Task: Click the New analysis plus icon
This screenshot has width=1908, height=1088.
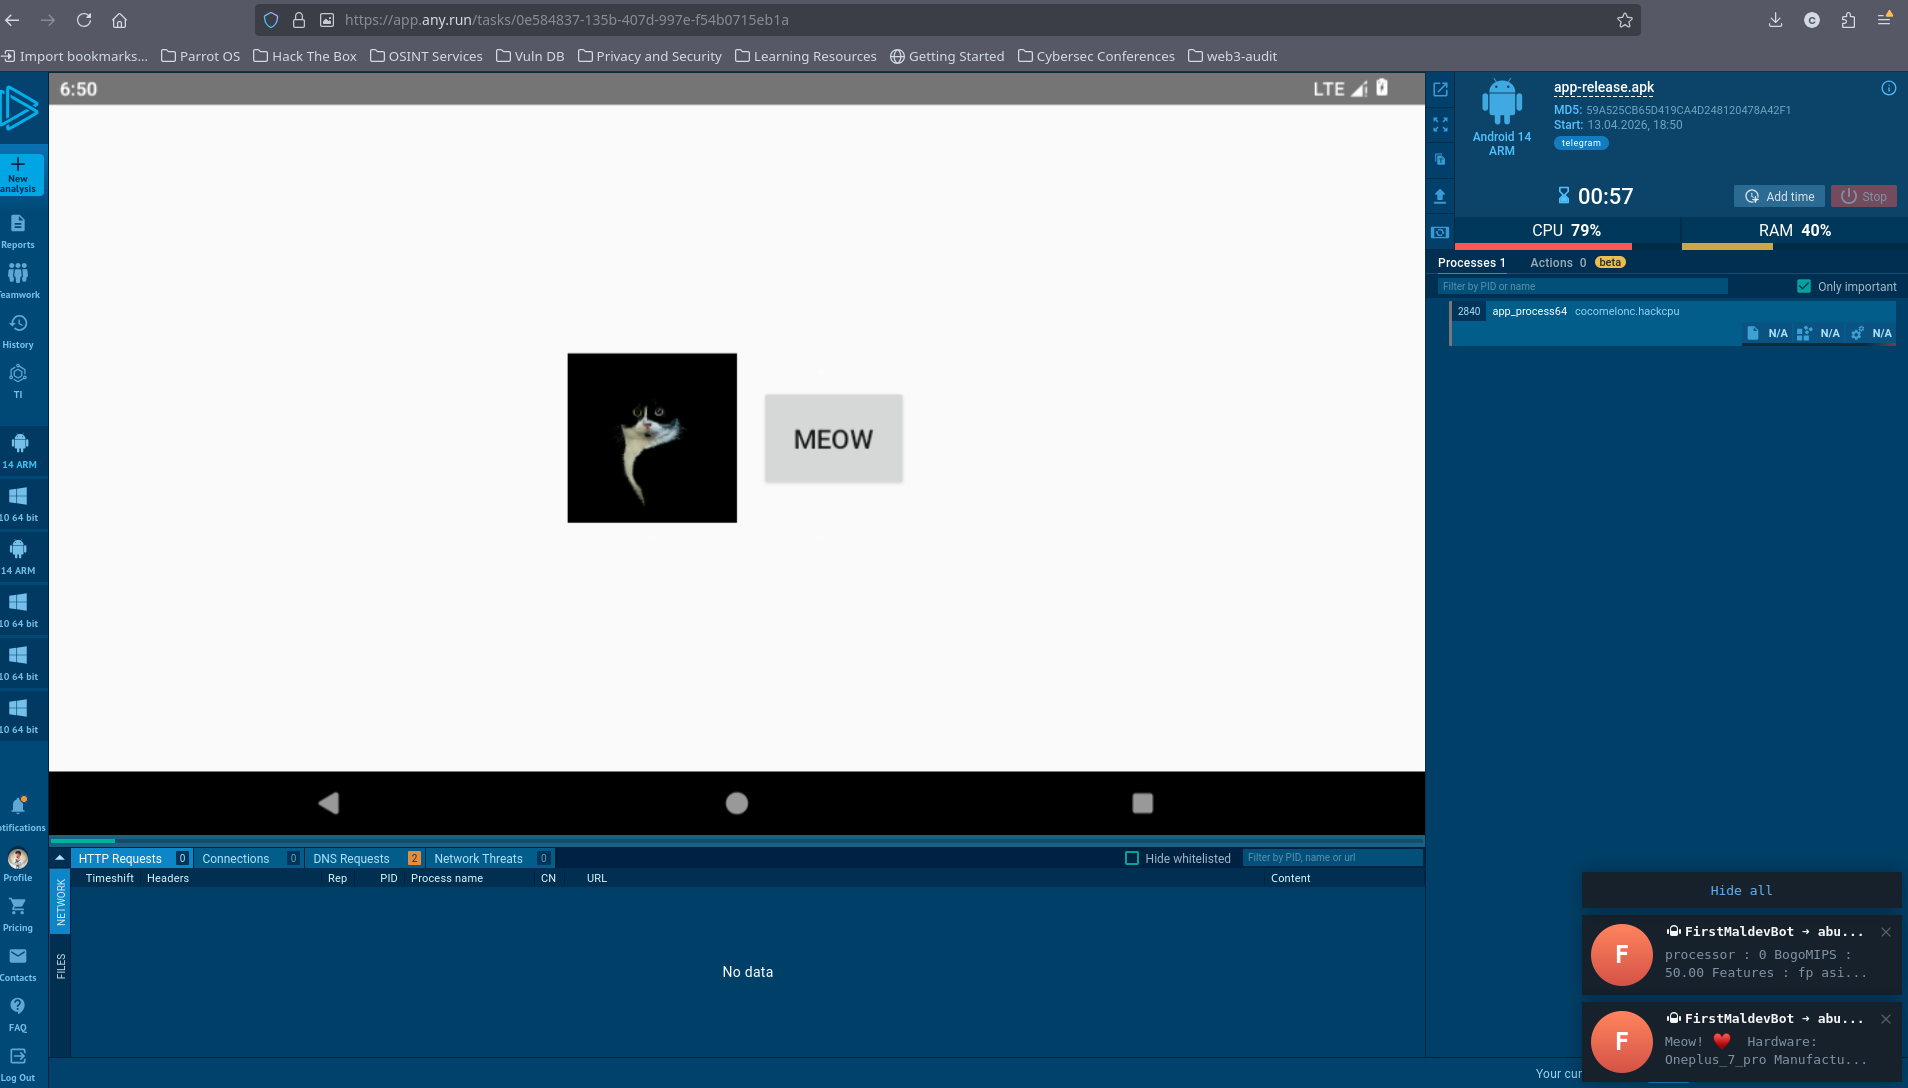Action: (18, 165)
